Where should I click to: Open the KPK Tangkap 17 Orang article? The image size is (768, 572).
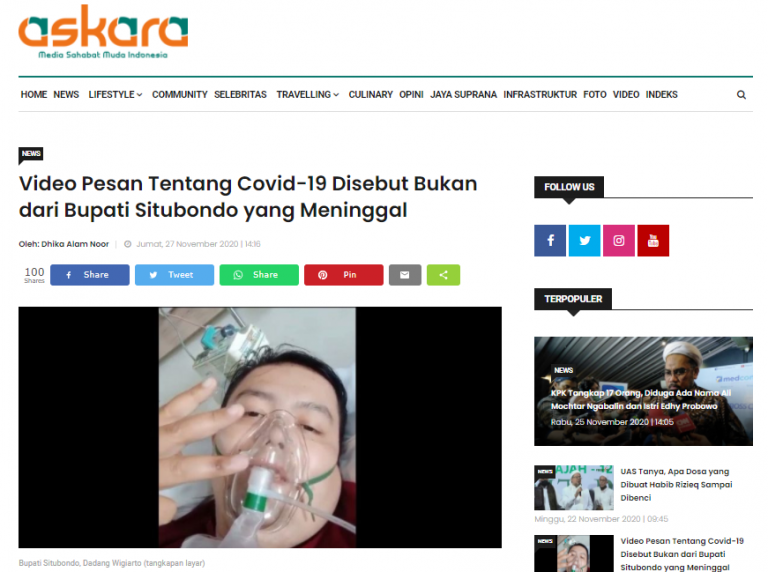coord(641,400)
